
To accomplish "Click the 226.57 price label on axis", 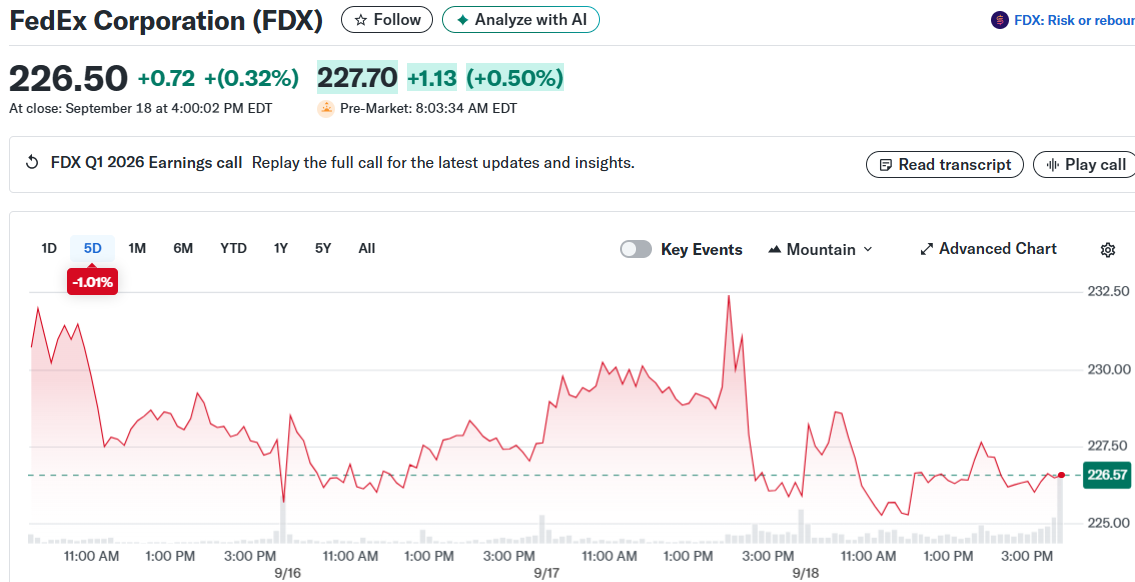I will [1107, 475].
